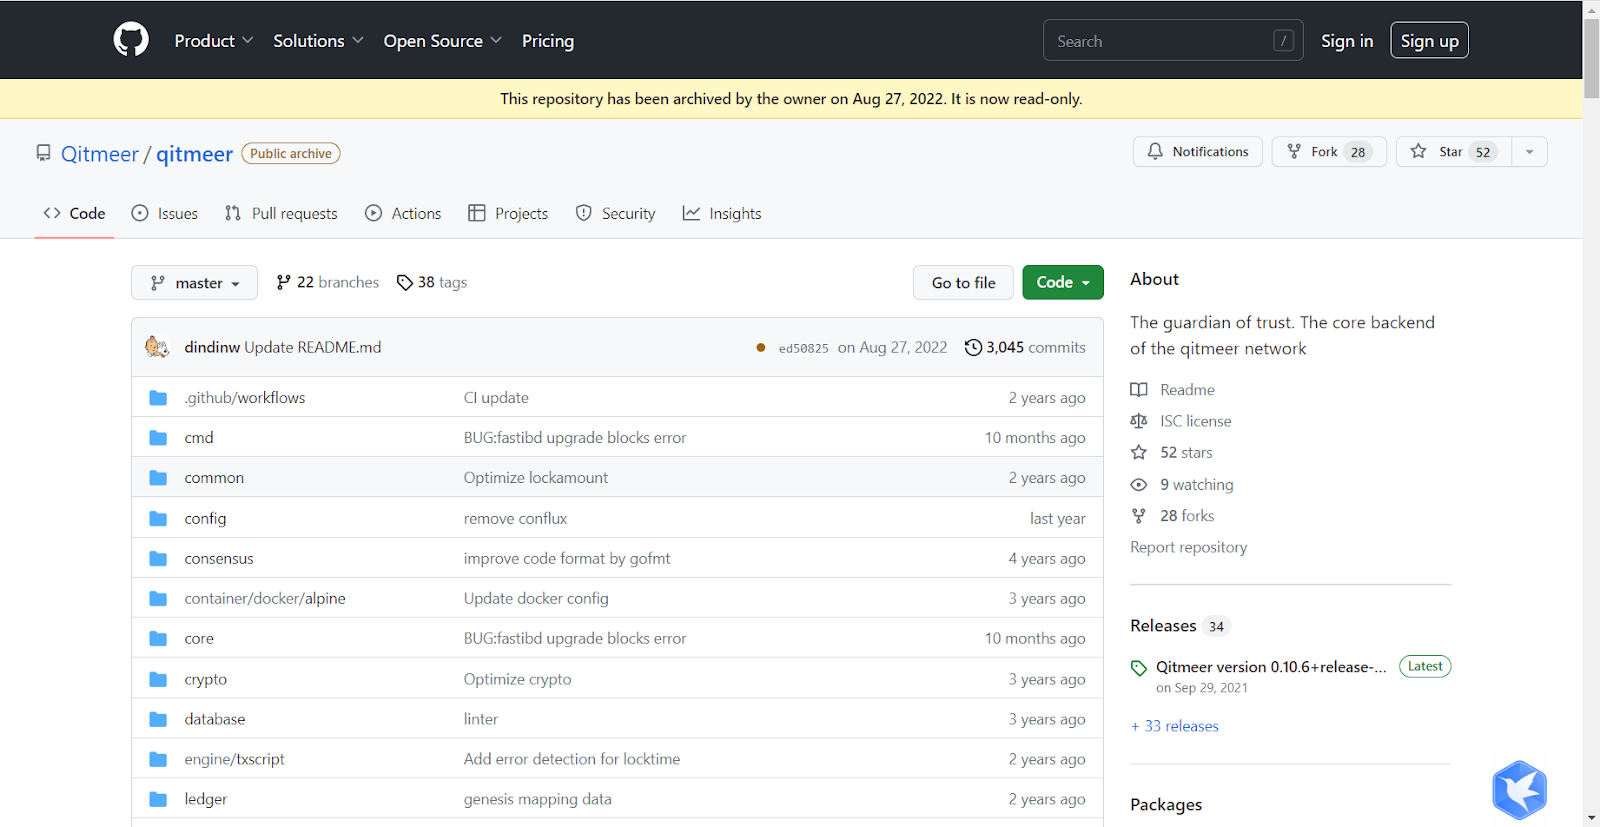Expand the Solutions menu
The height and width of the screenshot is (827, 1600).
(x=318, y=41)
